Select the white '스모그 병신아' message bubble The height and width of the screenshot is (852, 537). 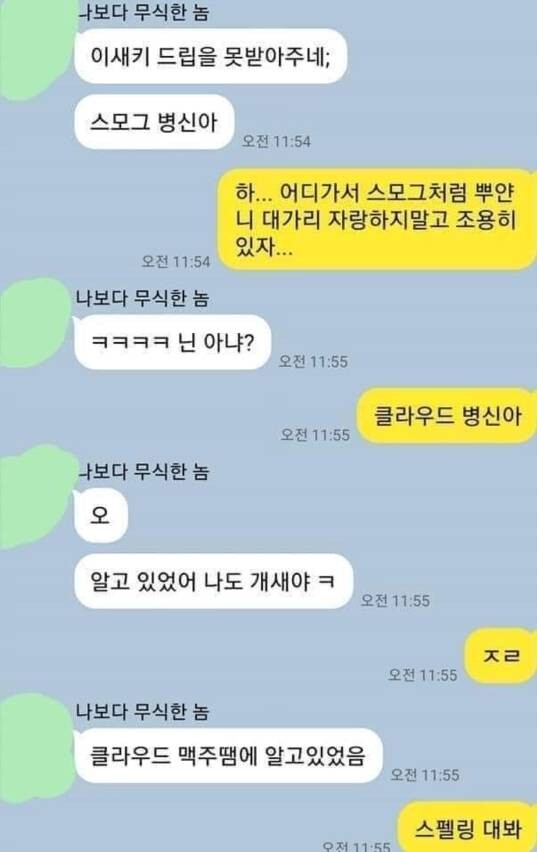pyautogui.click(x=154, y=122)
